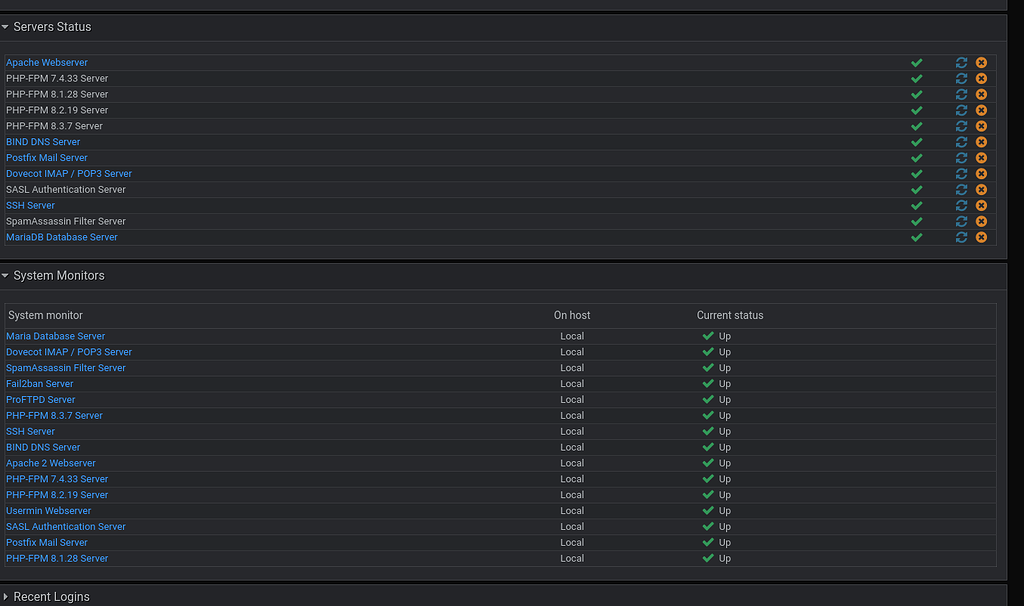The image size is (1024, 606).
Task: Restart the MariaDB Database Server
Action: click(x=961, y=237)
